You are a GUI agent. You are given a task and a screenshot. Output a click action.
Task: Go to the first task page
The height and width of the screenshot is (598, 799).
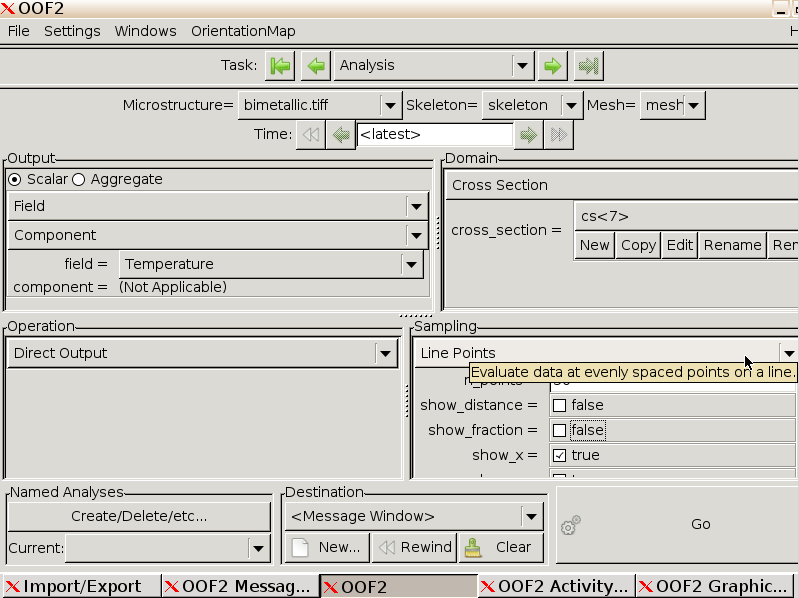[x=281, y=66]
